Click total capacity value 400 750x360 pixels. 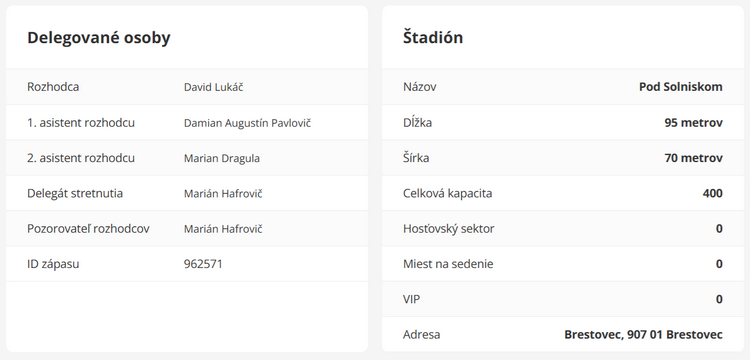(x=713, y=194)
